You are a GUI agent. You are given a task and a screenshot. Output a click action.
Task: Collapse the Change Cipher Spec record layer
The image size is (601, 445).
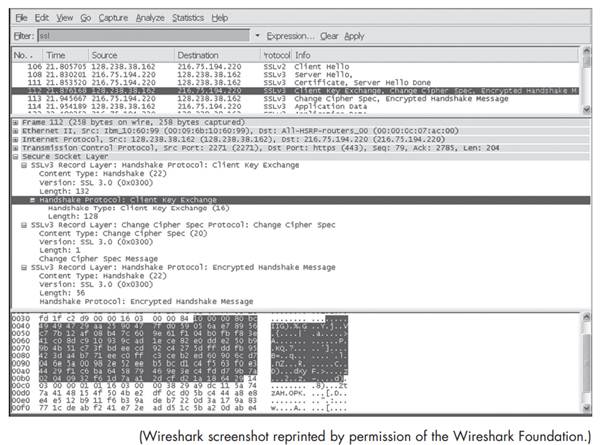[24, 225]
